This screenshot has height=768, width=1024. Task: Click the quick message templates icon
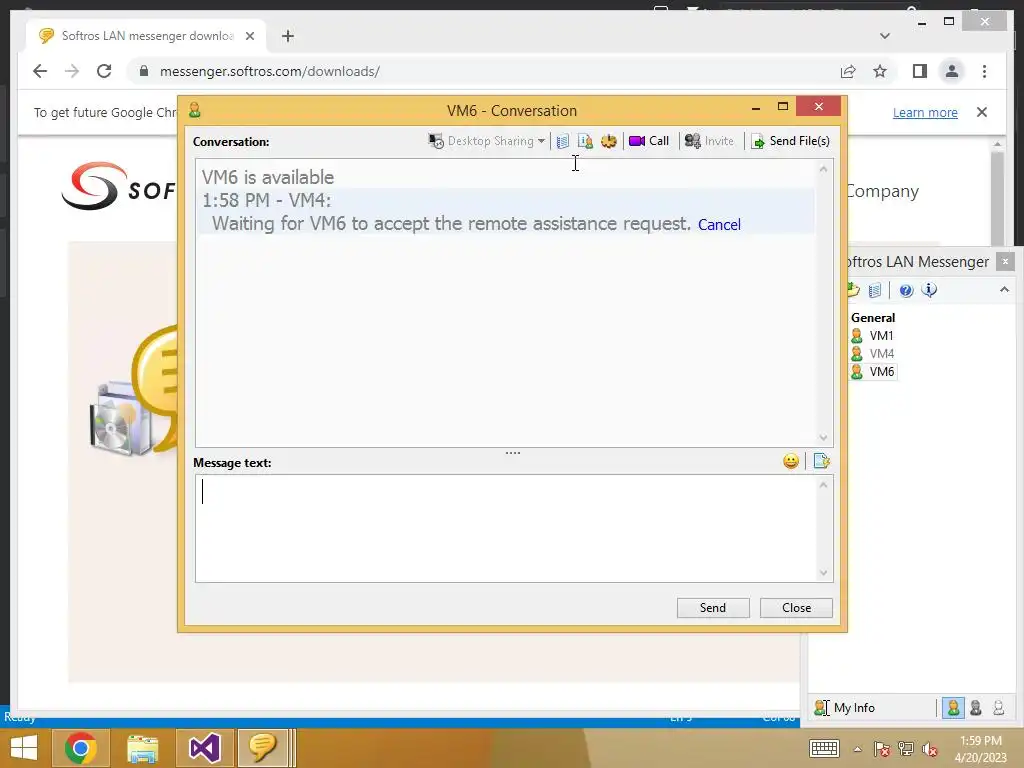pyautogui.click(x=822, y=462)
